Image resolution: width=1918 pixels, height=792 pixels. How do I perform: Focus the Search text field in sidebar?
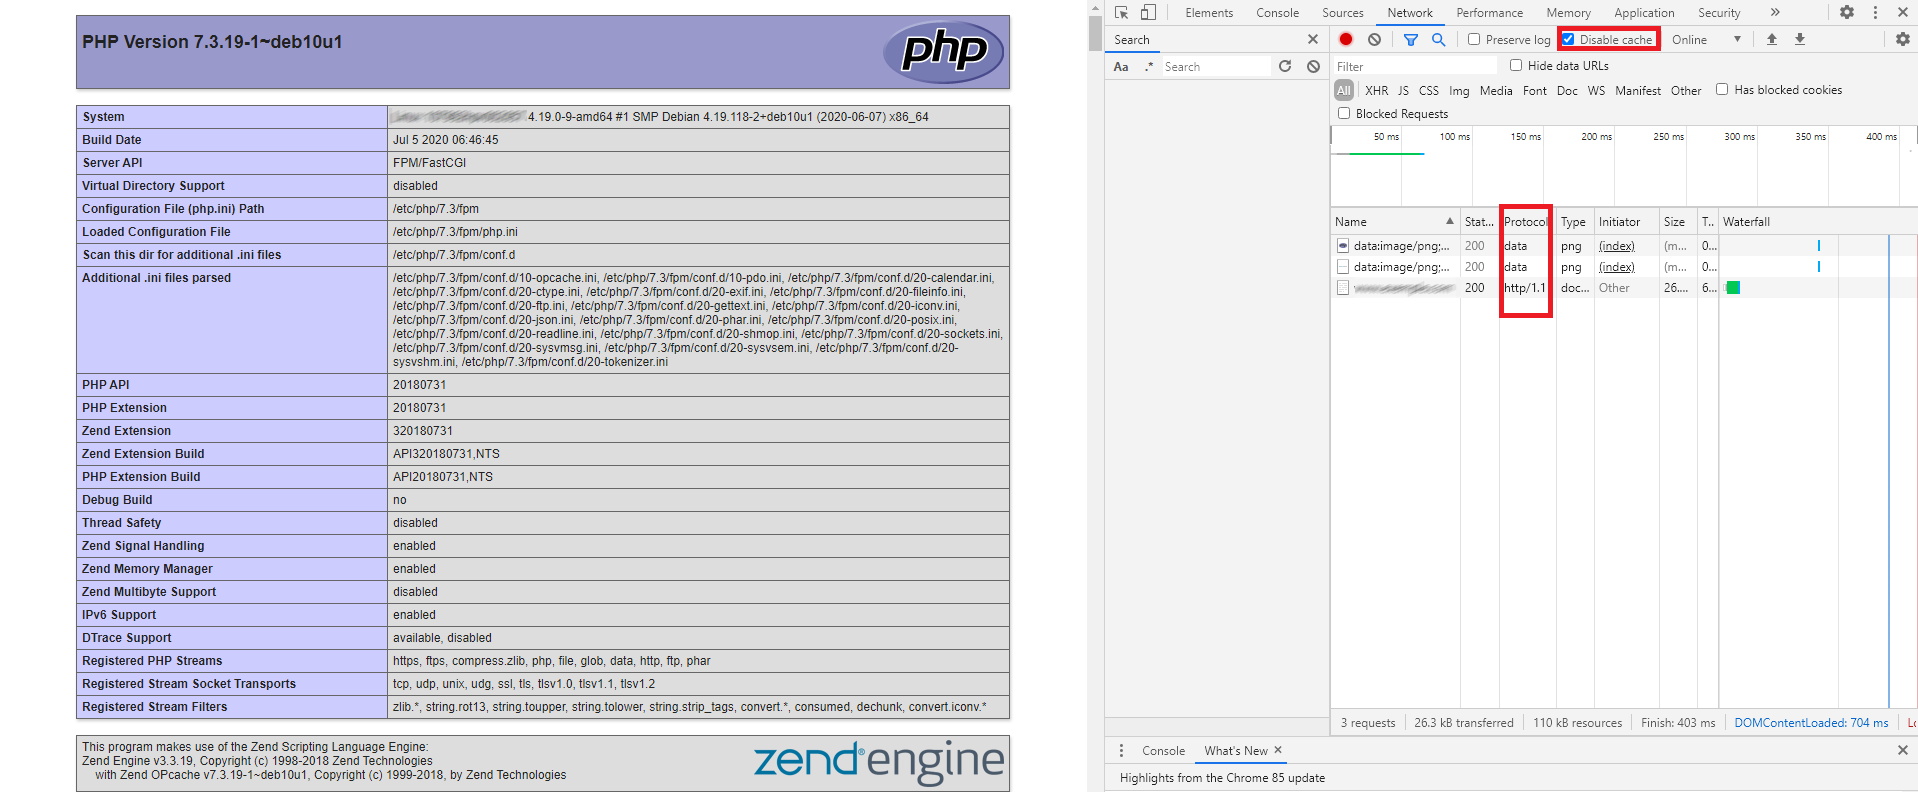click(1215, 67)
